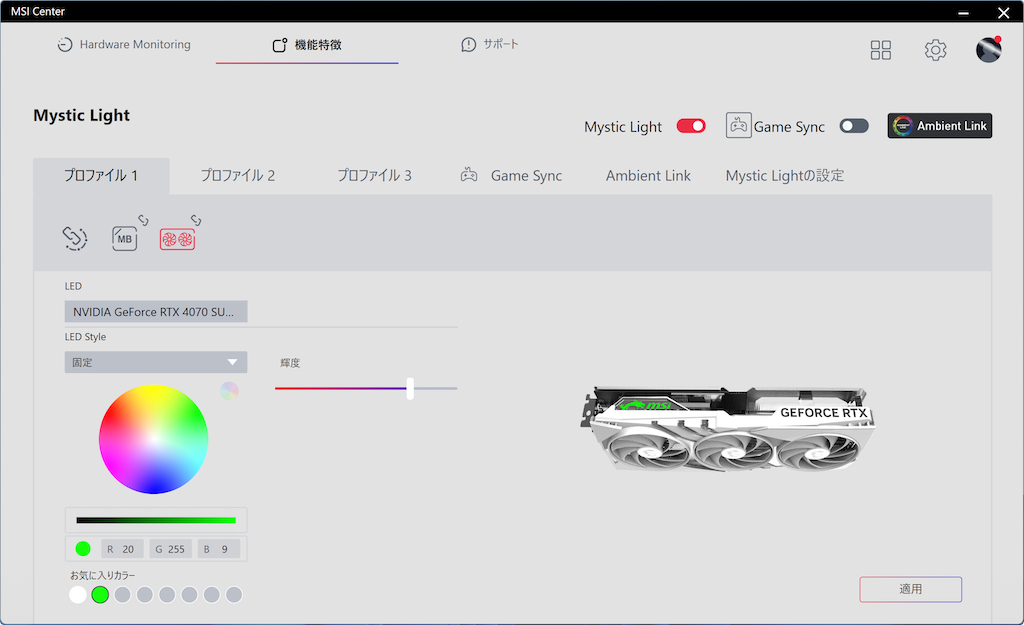Screen dimensions: 1024x625
Task: Click the R value field showing 20
Action: (122, 549)
